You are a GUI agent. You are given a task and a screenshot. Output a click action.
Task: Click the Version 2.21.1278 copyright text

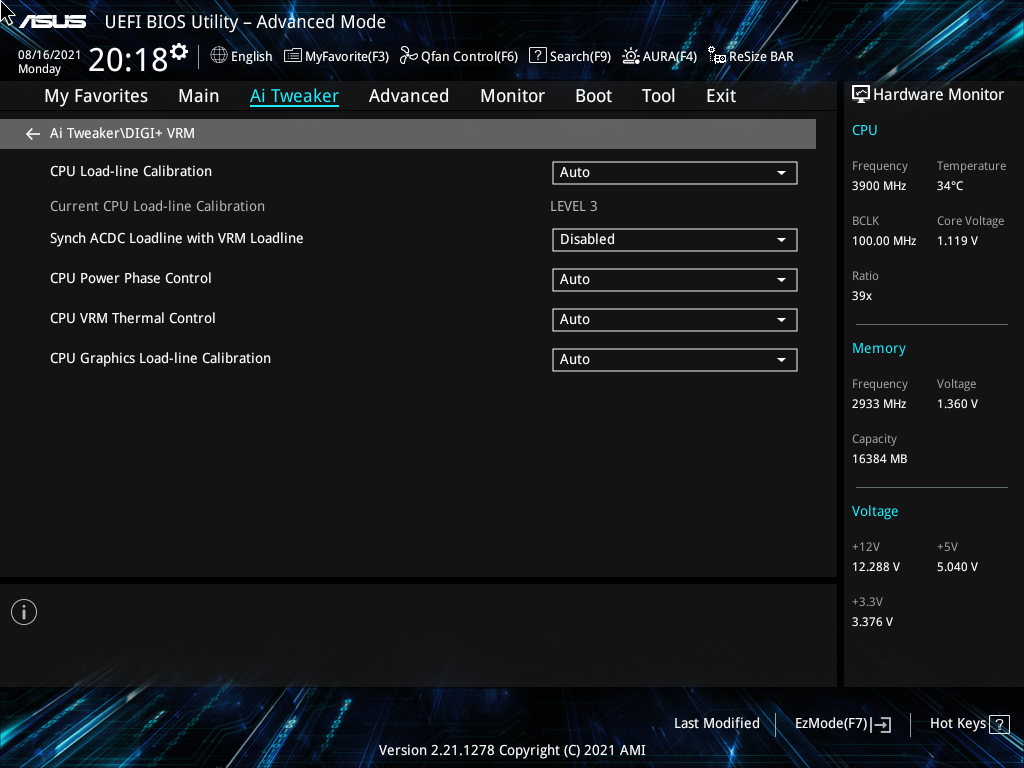coord(512,750)
